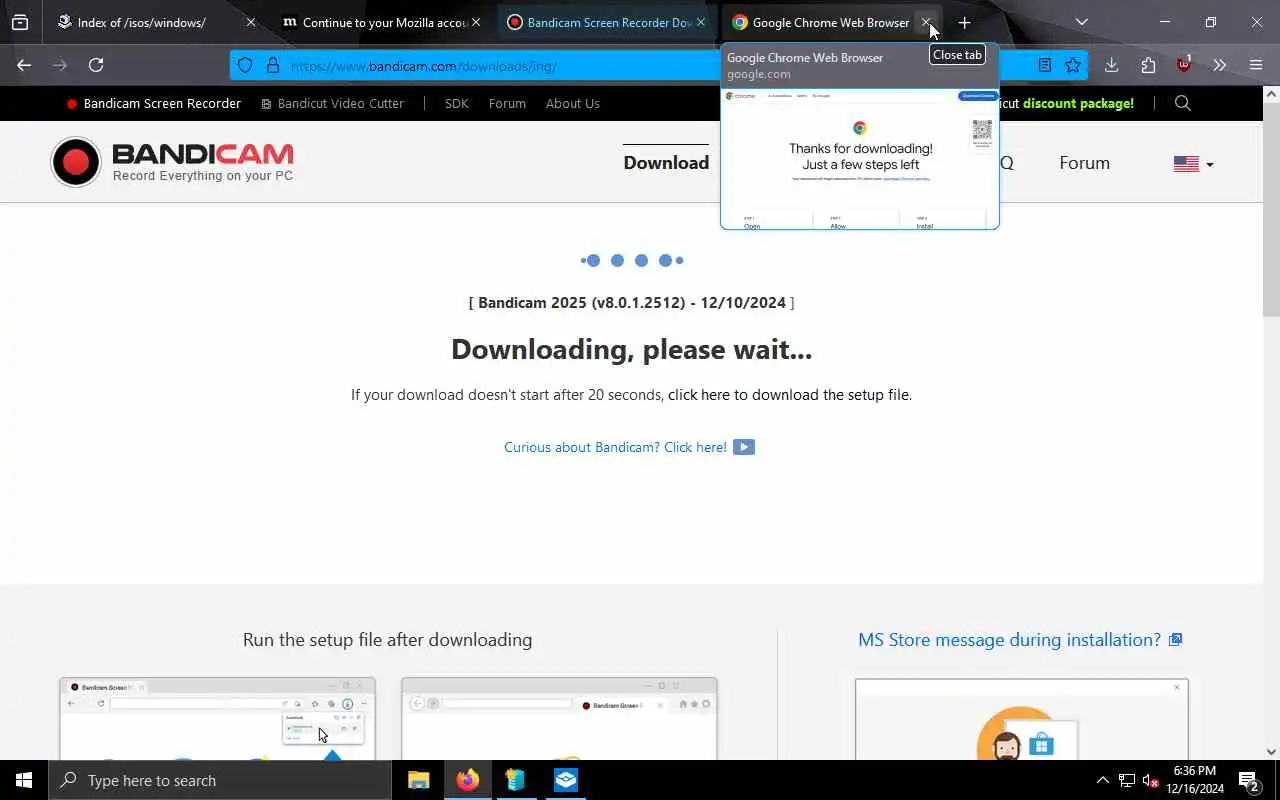
Task: Click Chrome tab preview thumbnail
Action: [x=860, y=159]
